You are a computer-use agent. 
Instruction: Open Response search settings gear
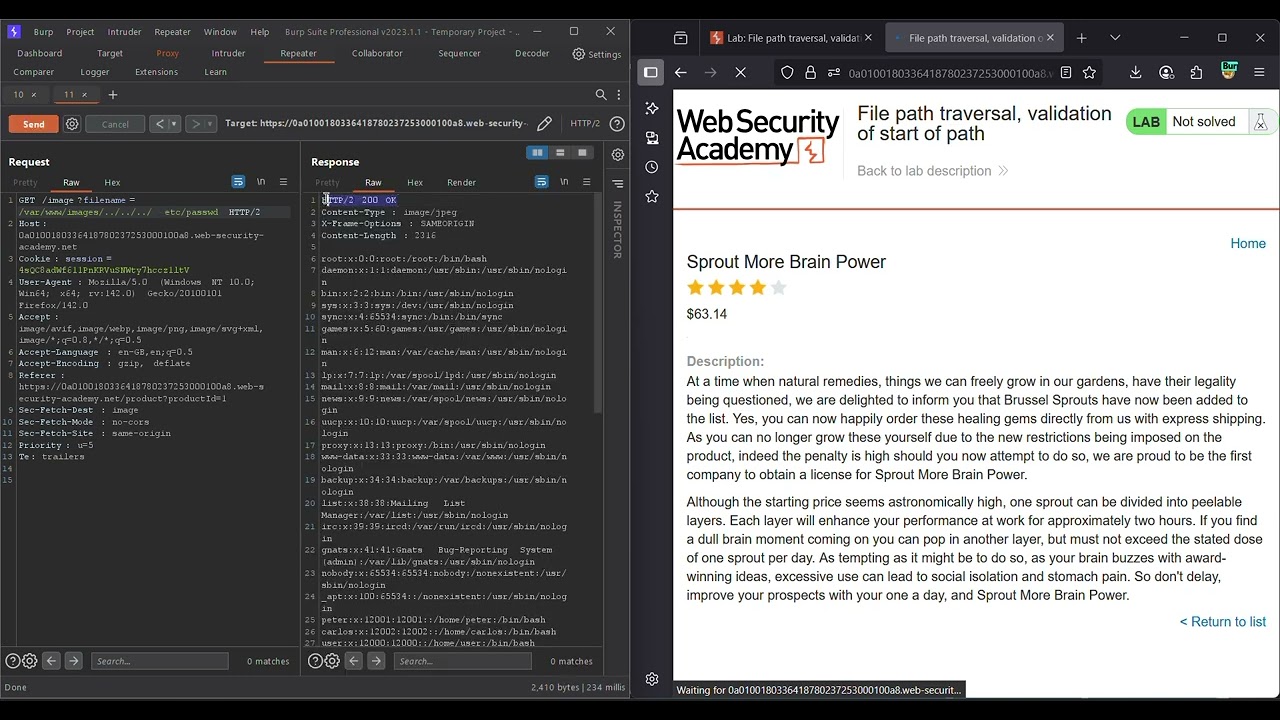(x=332, y=661)
